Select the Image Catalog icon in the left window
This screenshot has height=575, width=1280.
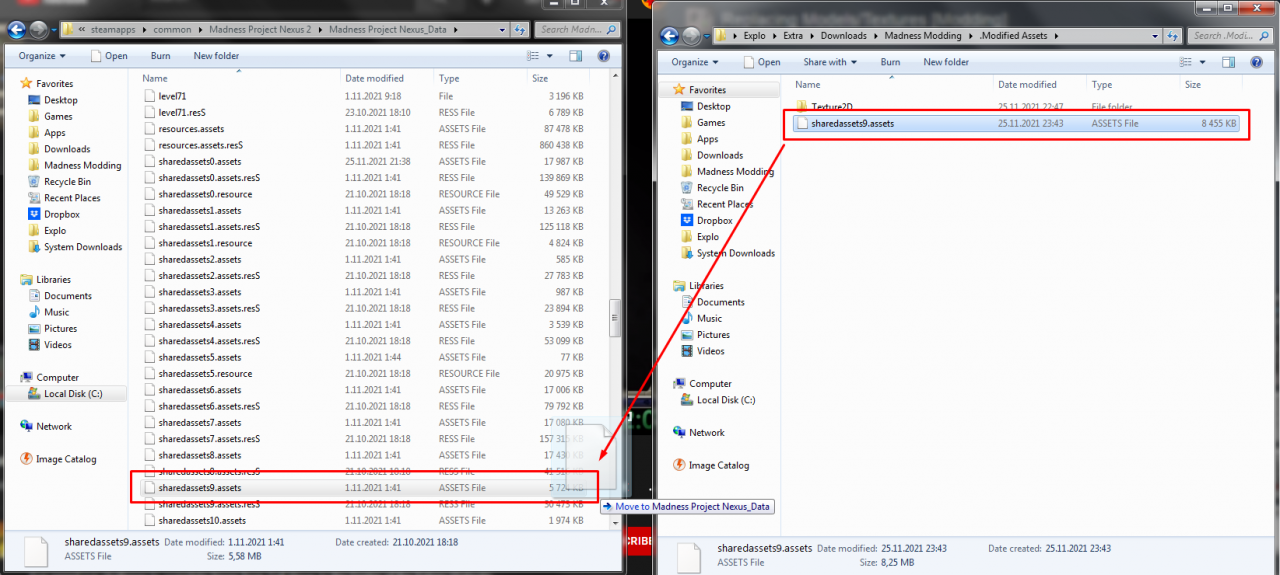click(27, 459)
